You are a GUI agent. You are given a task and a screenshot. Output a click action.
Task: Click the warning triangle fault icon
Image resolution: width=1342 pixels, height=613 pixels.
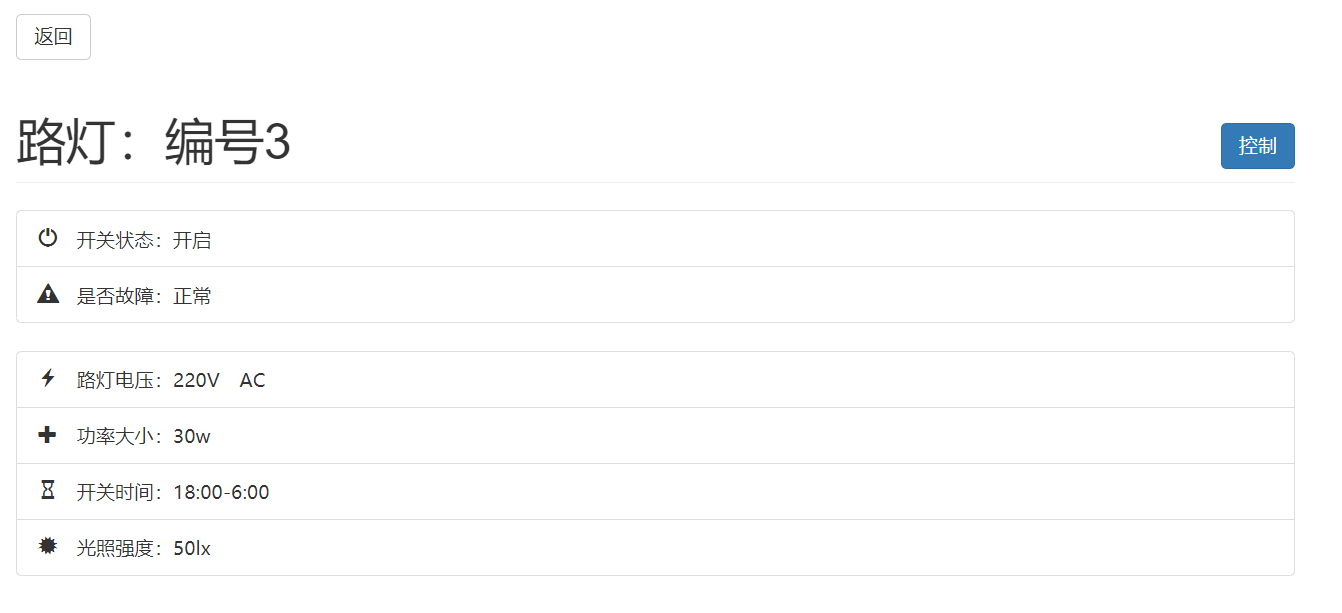click(48, 294)
